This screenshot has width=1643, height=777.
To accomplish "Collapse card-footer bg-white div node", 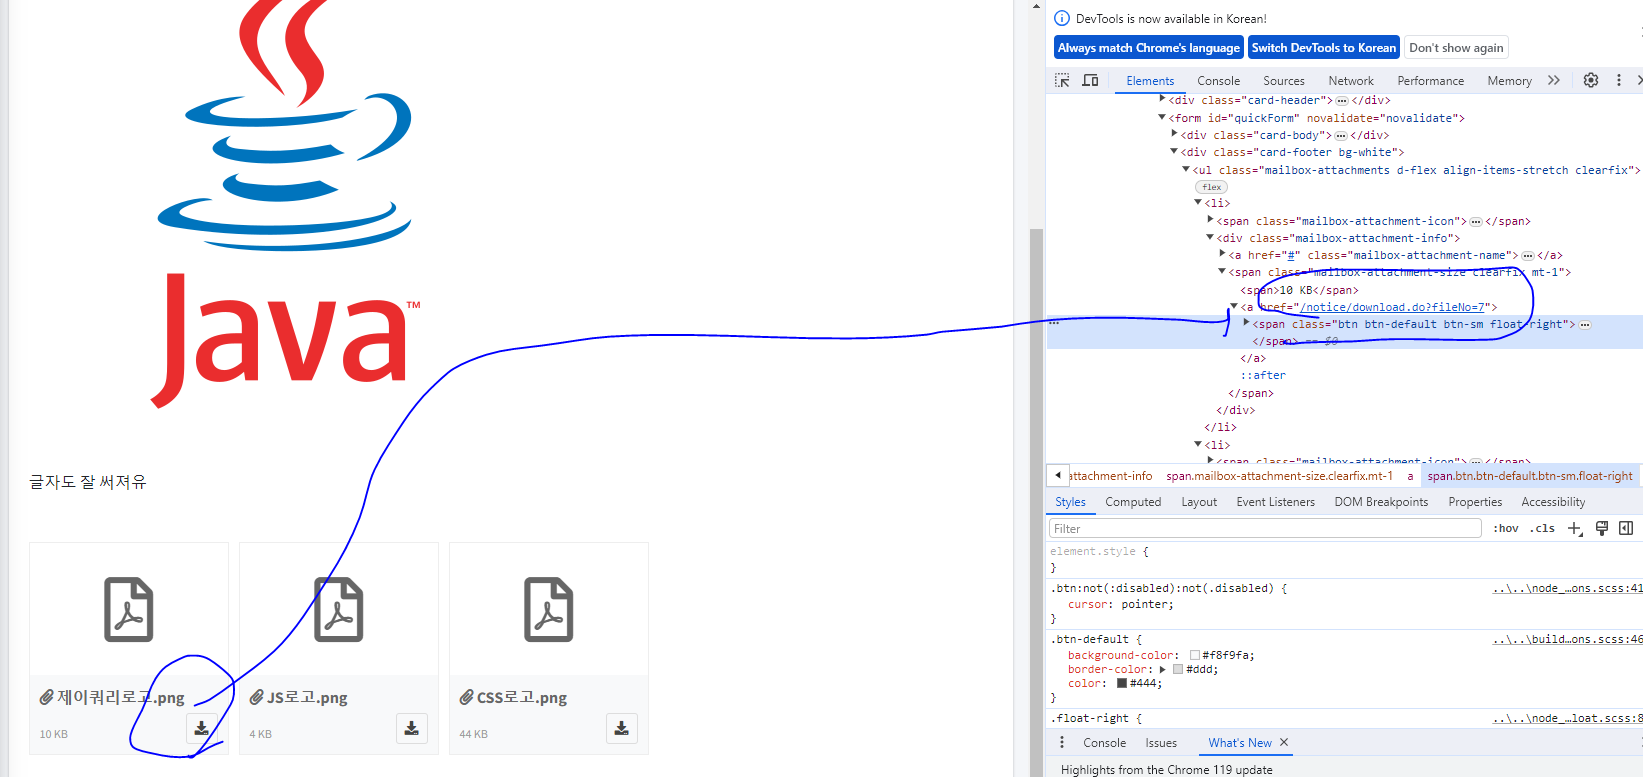I will 1174,152.
